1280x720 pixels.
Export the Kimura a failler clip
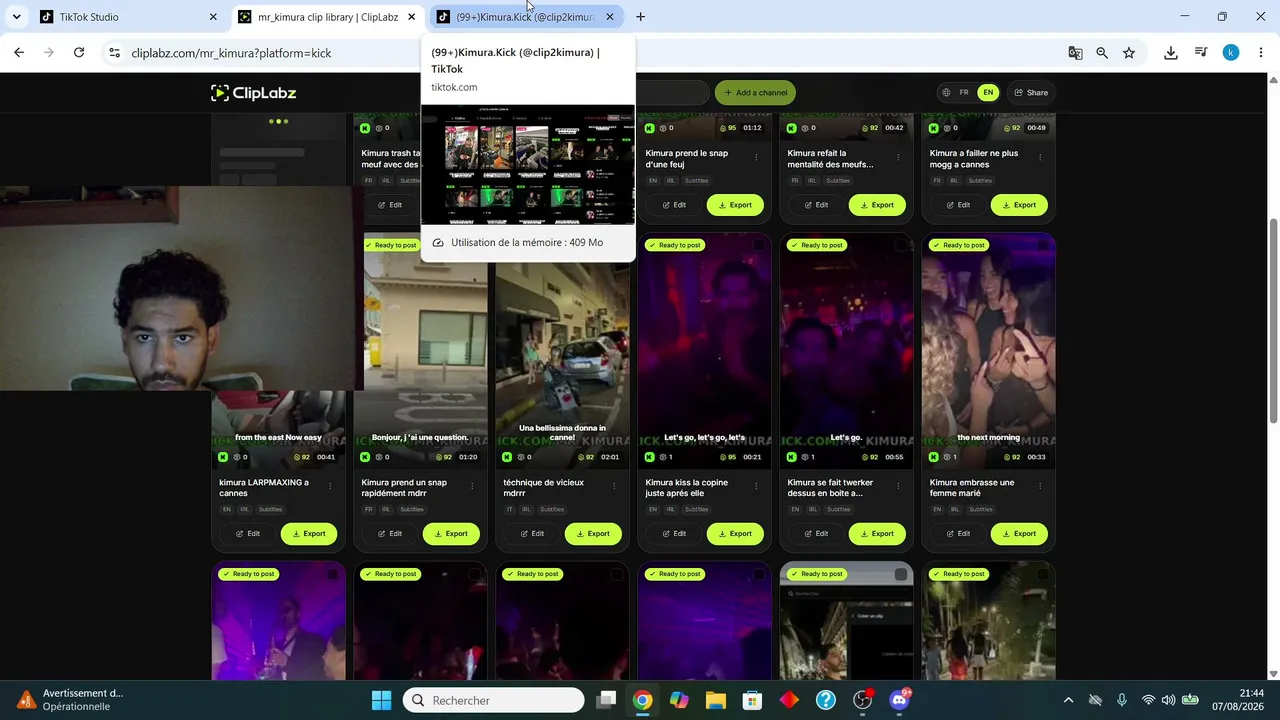pos(1019,205)
